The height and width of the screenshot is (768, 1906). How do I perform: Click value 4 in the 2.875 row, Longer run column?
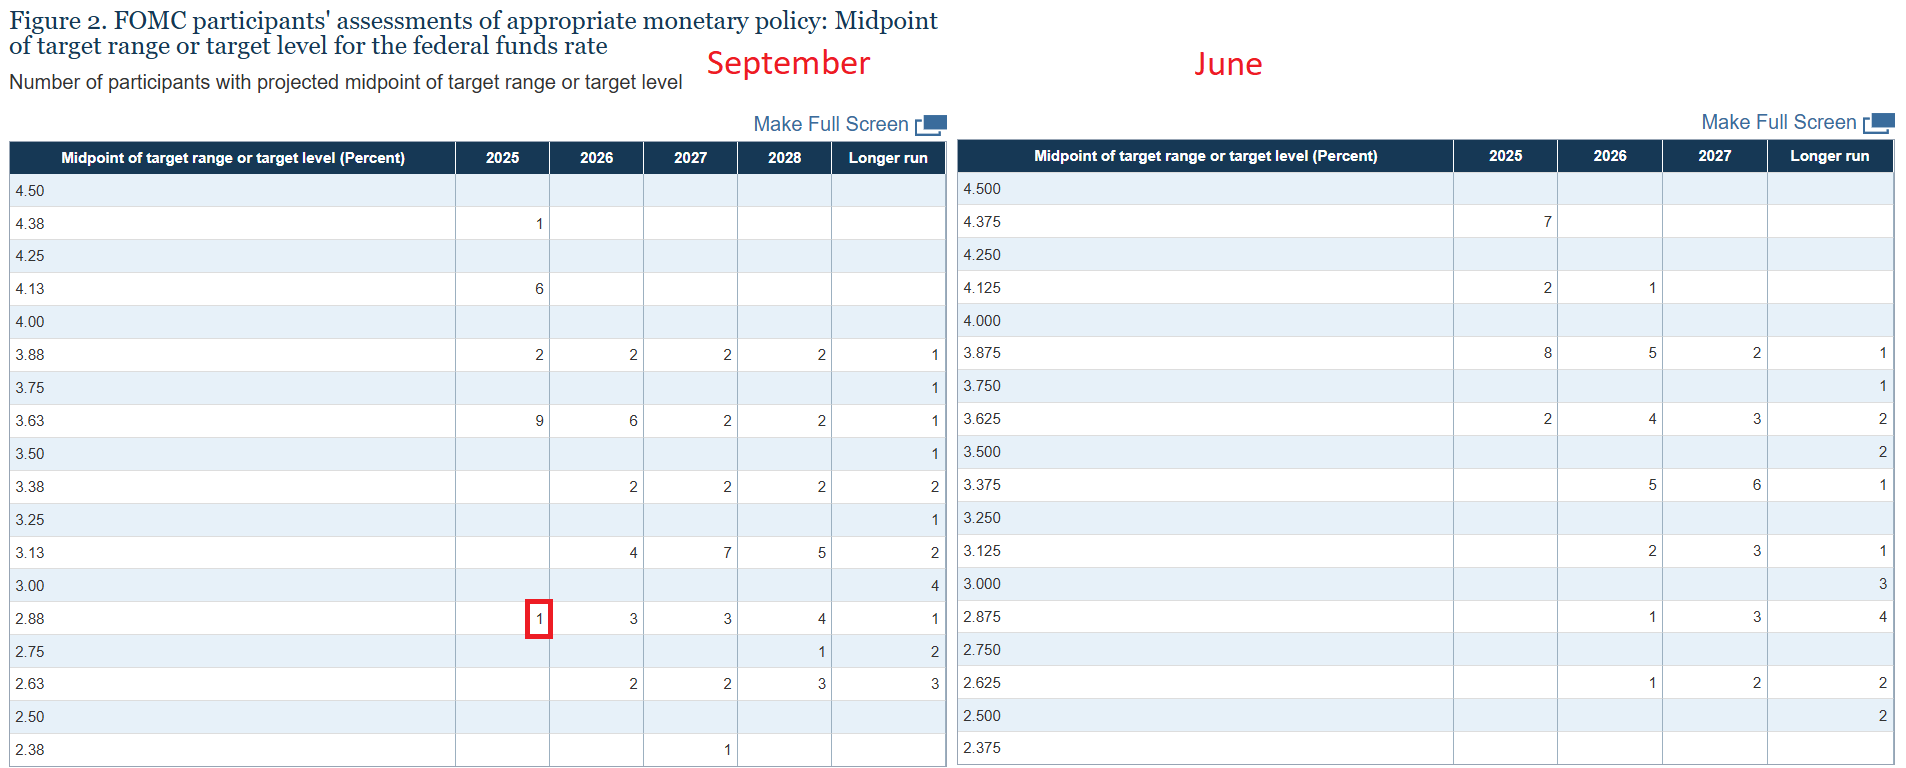[1883, 617]
